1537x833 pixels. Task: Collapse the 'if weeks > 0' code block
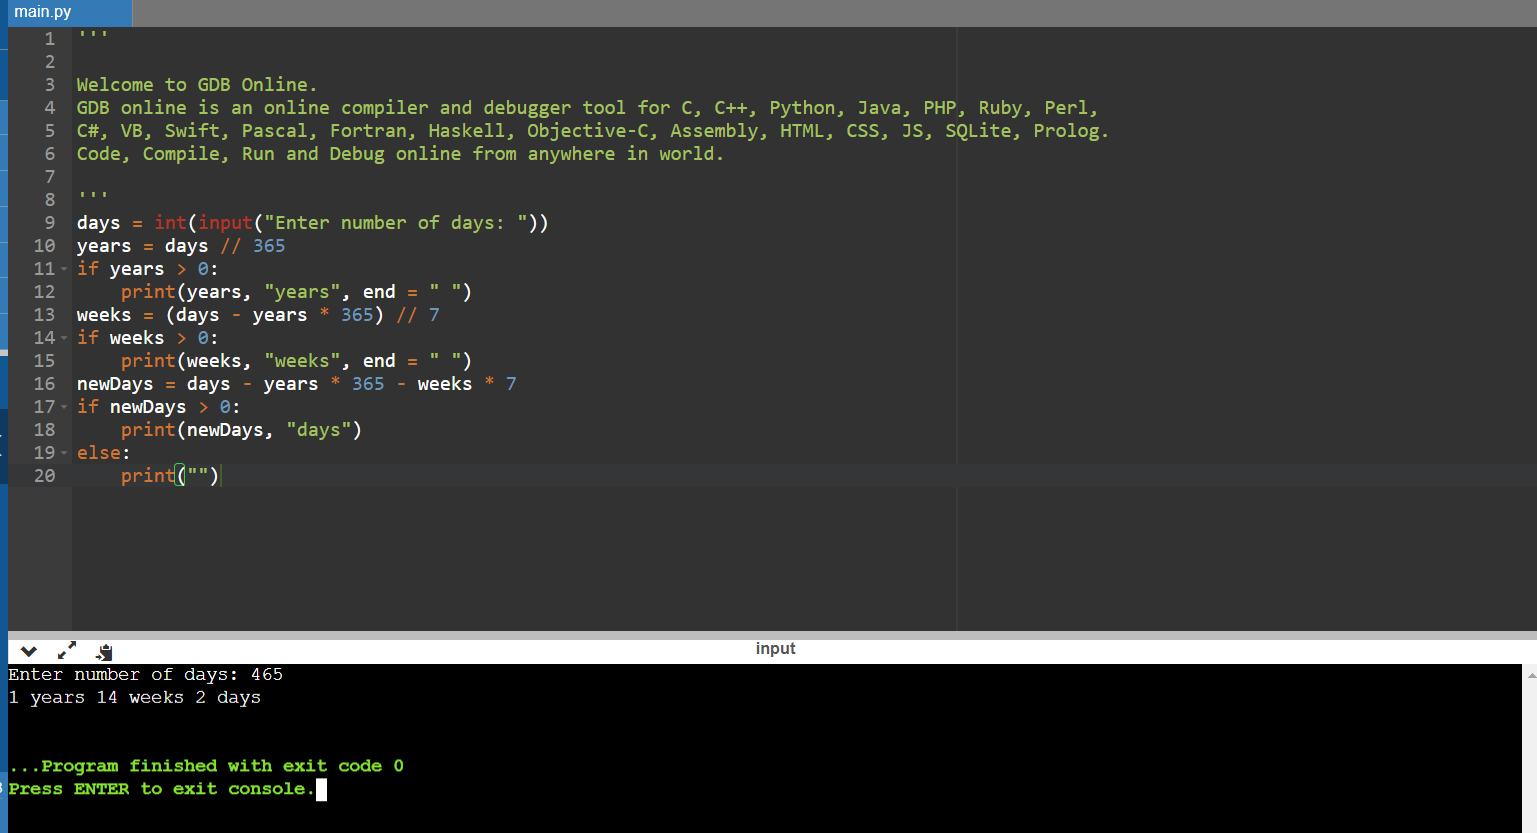tap(64, 338)
